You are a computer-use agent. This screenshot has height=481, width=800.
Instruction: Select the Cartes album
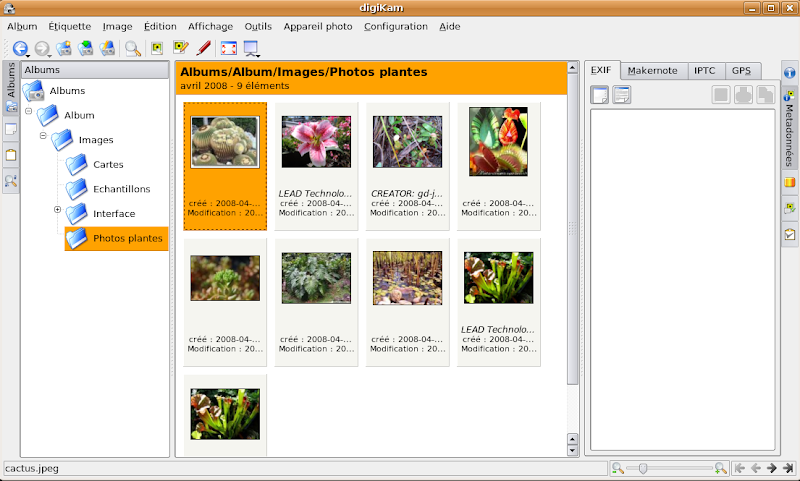108,164
